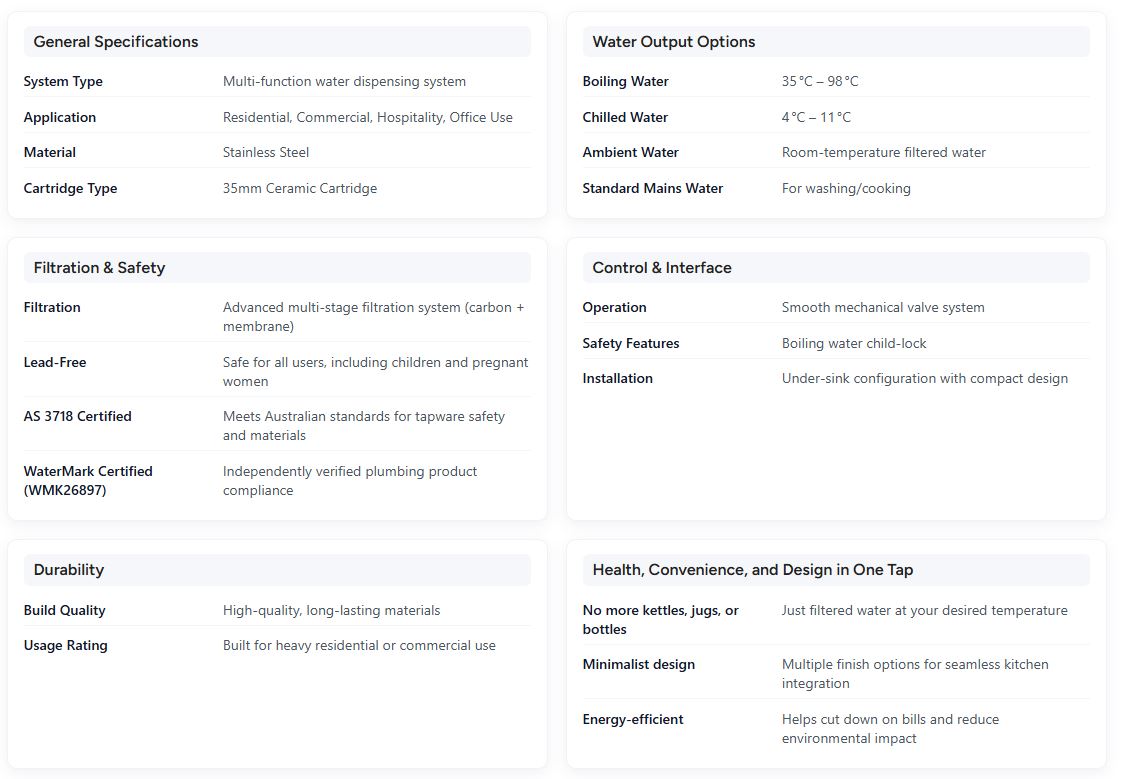
Task: Select the Chilled Water row label
Action: 625,118
